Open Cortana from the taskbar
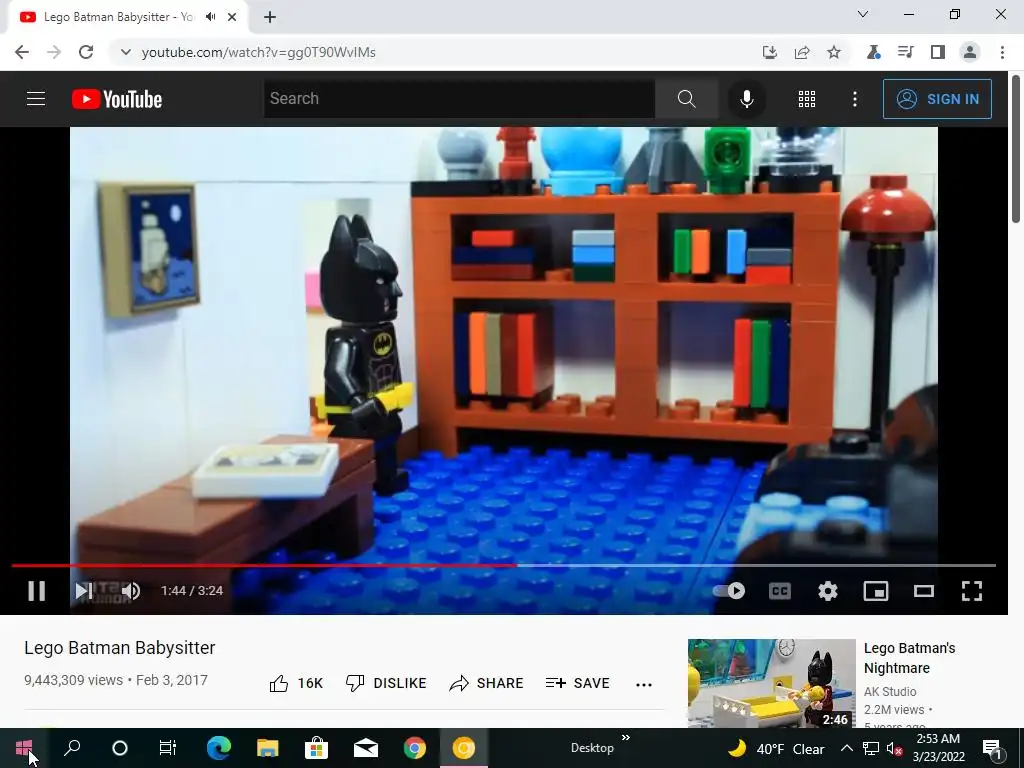The height and width of the screenshot is (768, 1024). pos(120,748)
